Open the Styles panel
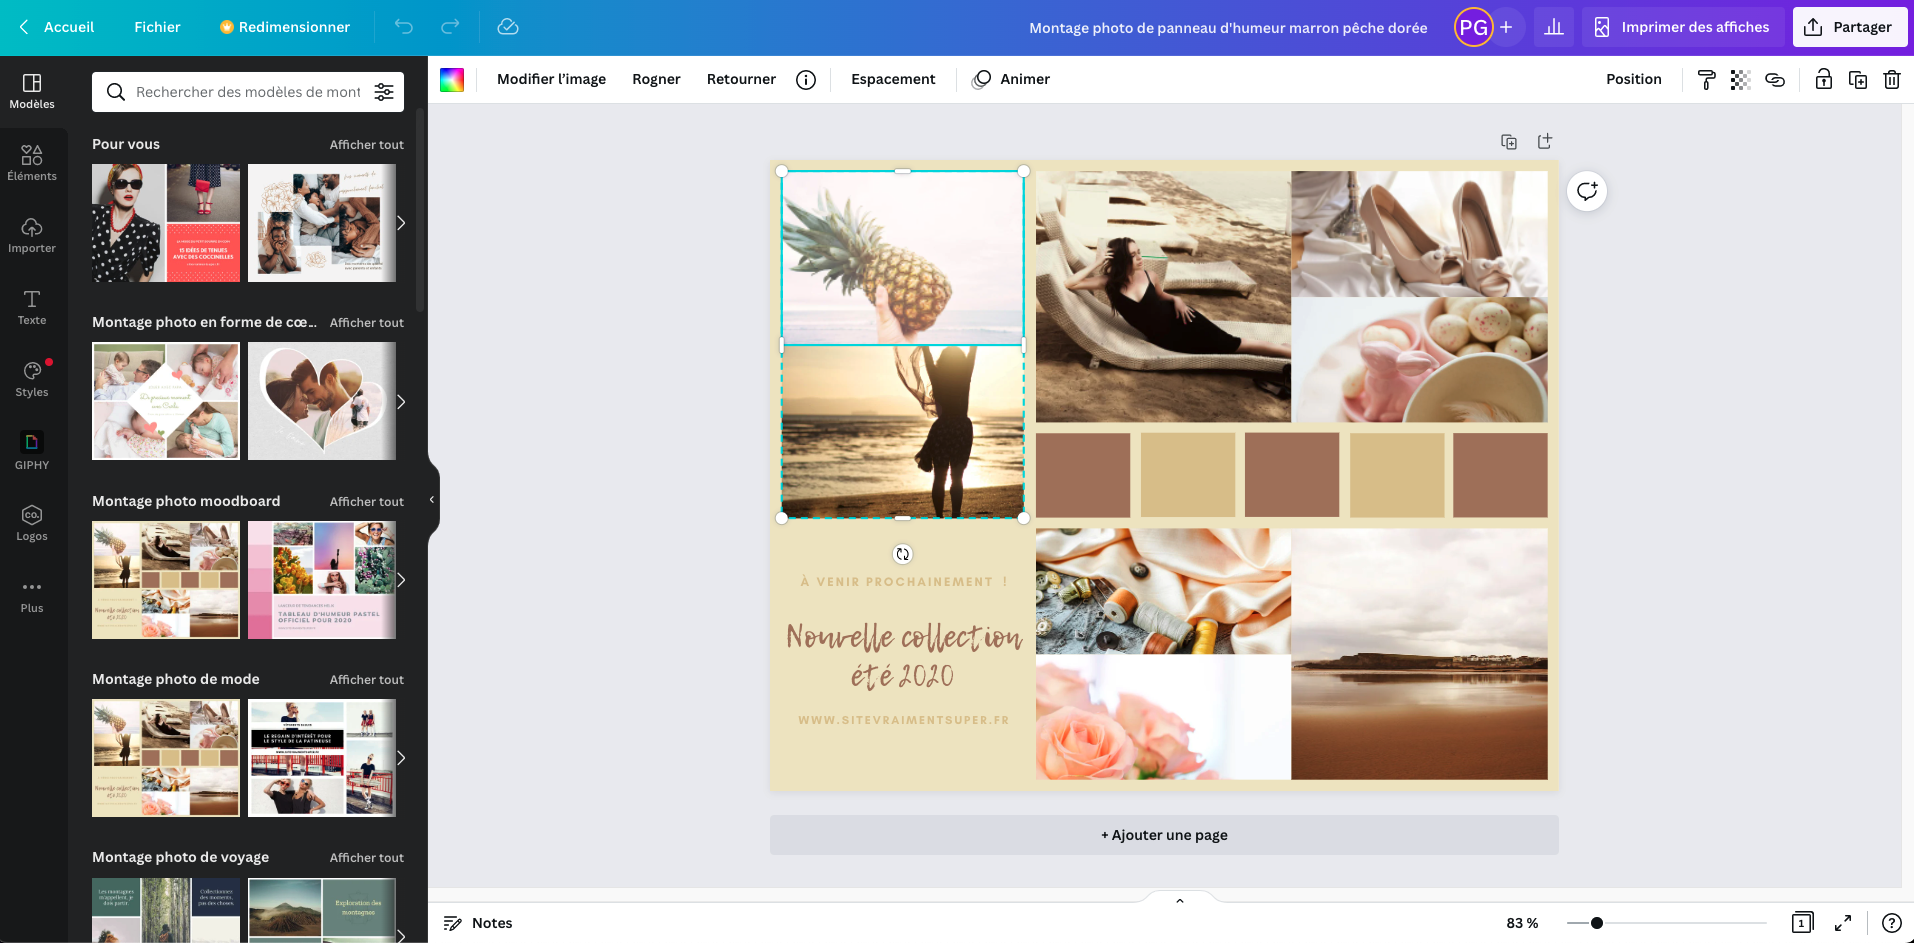The height and width of the screenshot is (943, 1914). [32, 379]
